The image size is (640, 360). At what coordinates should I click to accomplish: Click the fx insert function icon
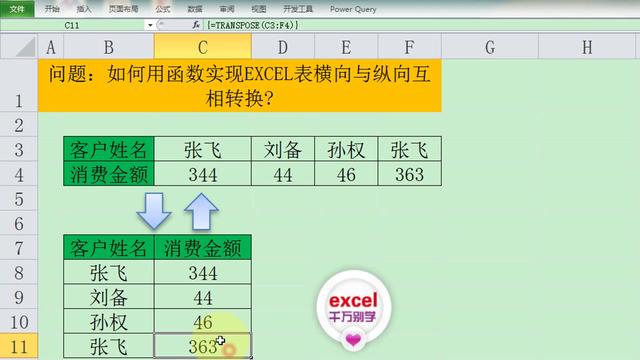pyautogui.click(x=196, y=25)
